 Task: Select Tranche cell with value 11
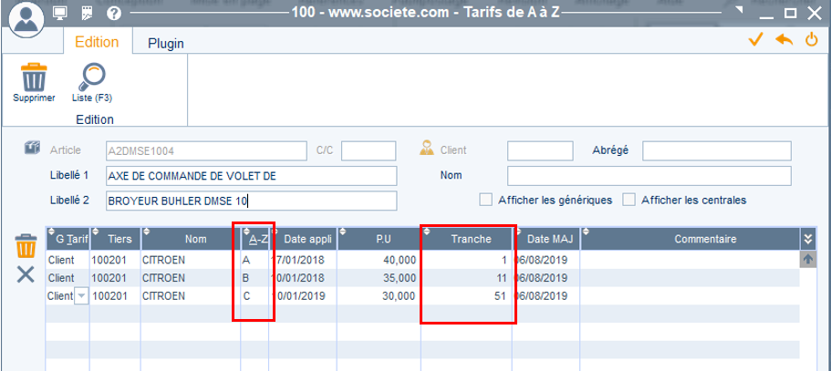click(467, 278)
